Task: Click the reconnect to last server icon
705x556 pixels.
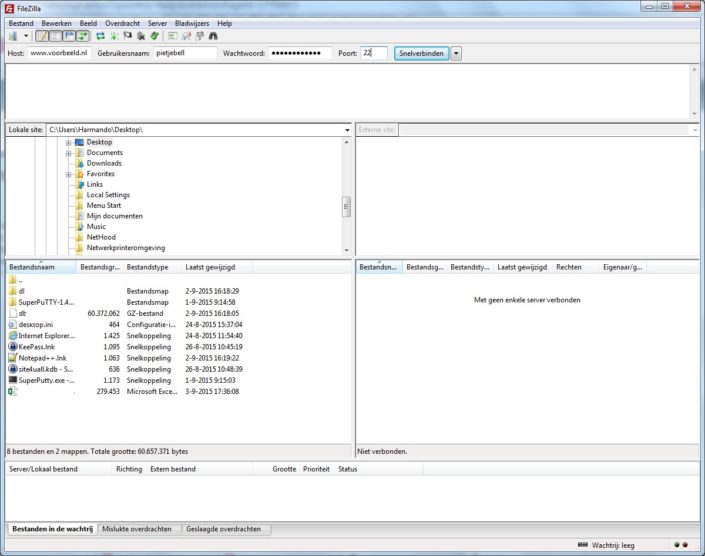Action: pyautogui.click(x=155, y=36)
